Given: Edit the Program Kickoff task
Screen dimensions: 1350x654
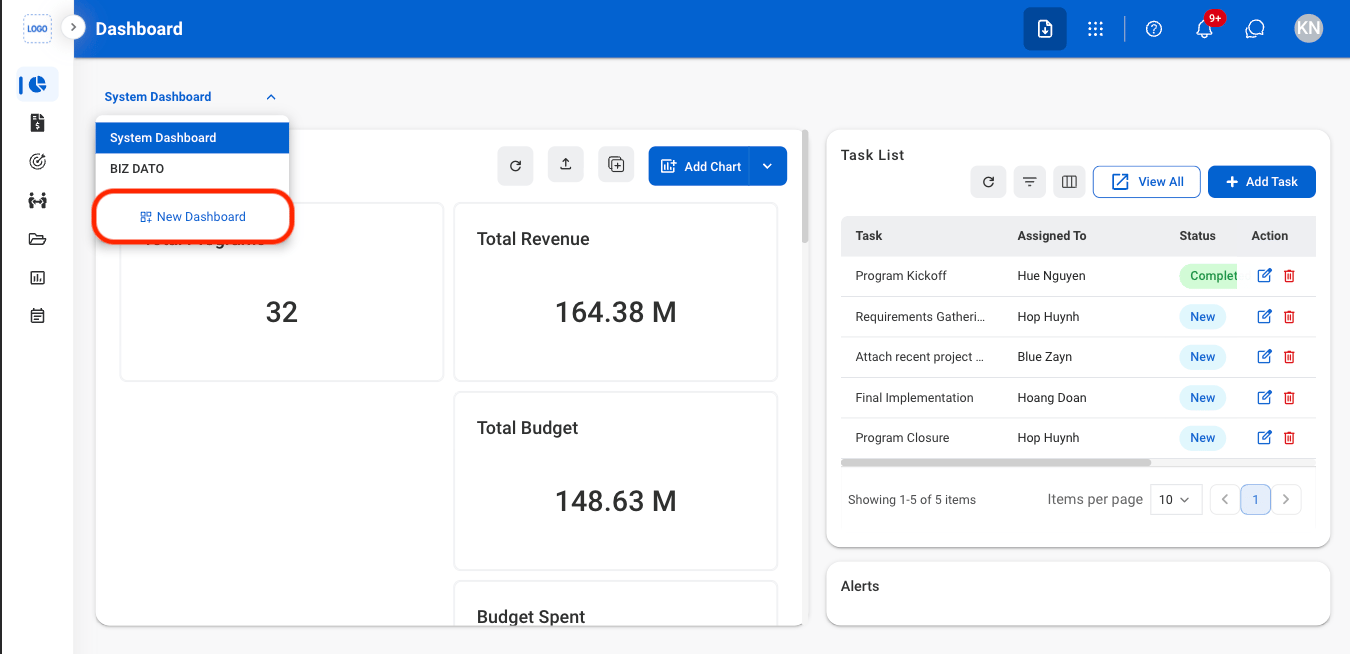Looking at the screenshot, I should pos(1264,276).
